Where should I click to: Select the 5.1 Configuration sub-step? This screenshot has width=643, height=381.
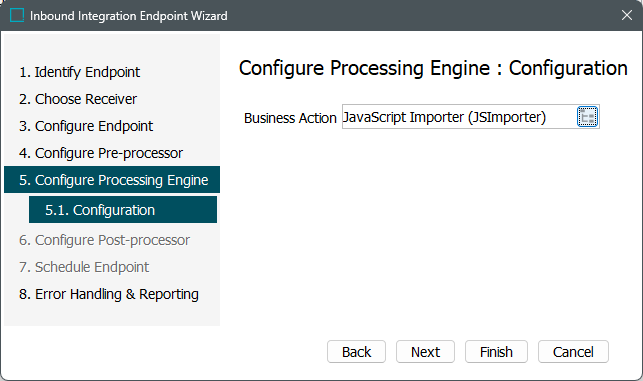(x=123, y=210)
